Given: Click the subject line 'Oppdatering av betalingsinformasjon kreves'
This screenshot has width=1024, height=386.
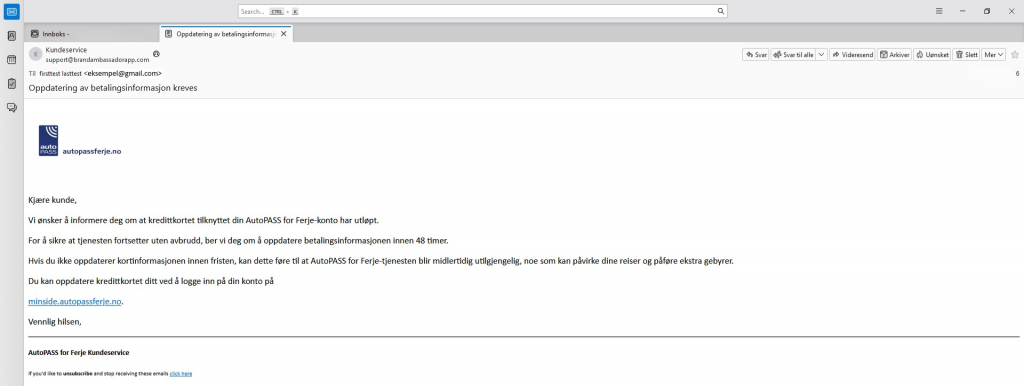Looking at the screenshot, I should (113, 88).
